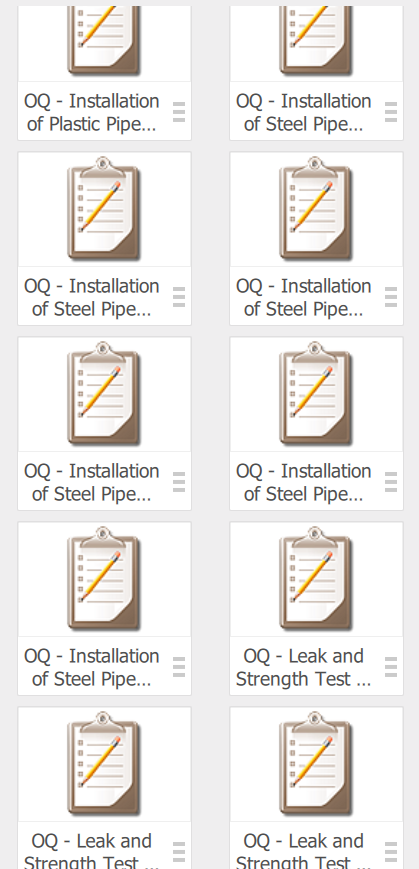Open menu of Steel Pipe card left of Leak and Strength
The image size is (419, 869).
click(x=178, y=667)
